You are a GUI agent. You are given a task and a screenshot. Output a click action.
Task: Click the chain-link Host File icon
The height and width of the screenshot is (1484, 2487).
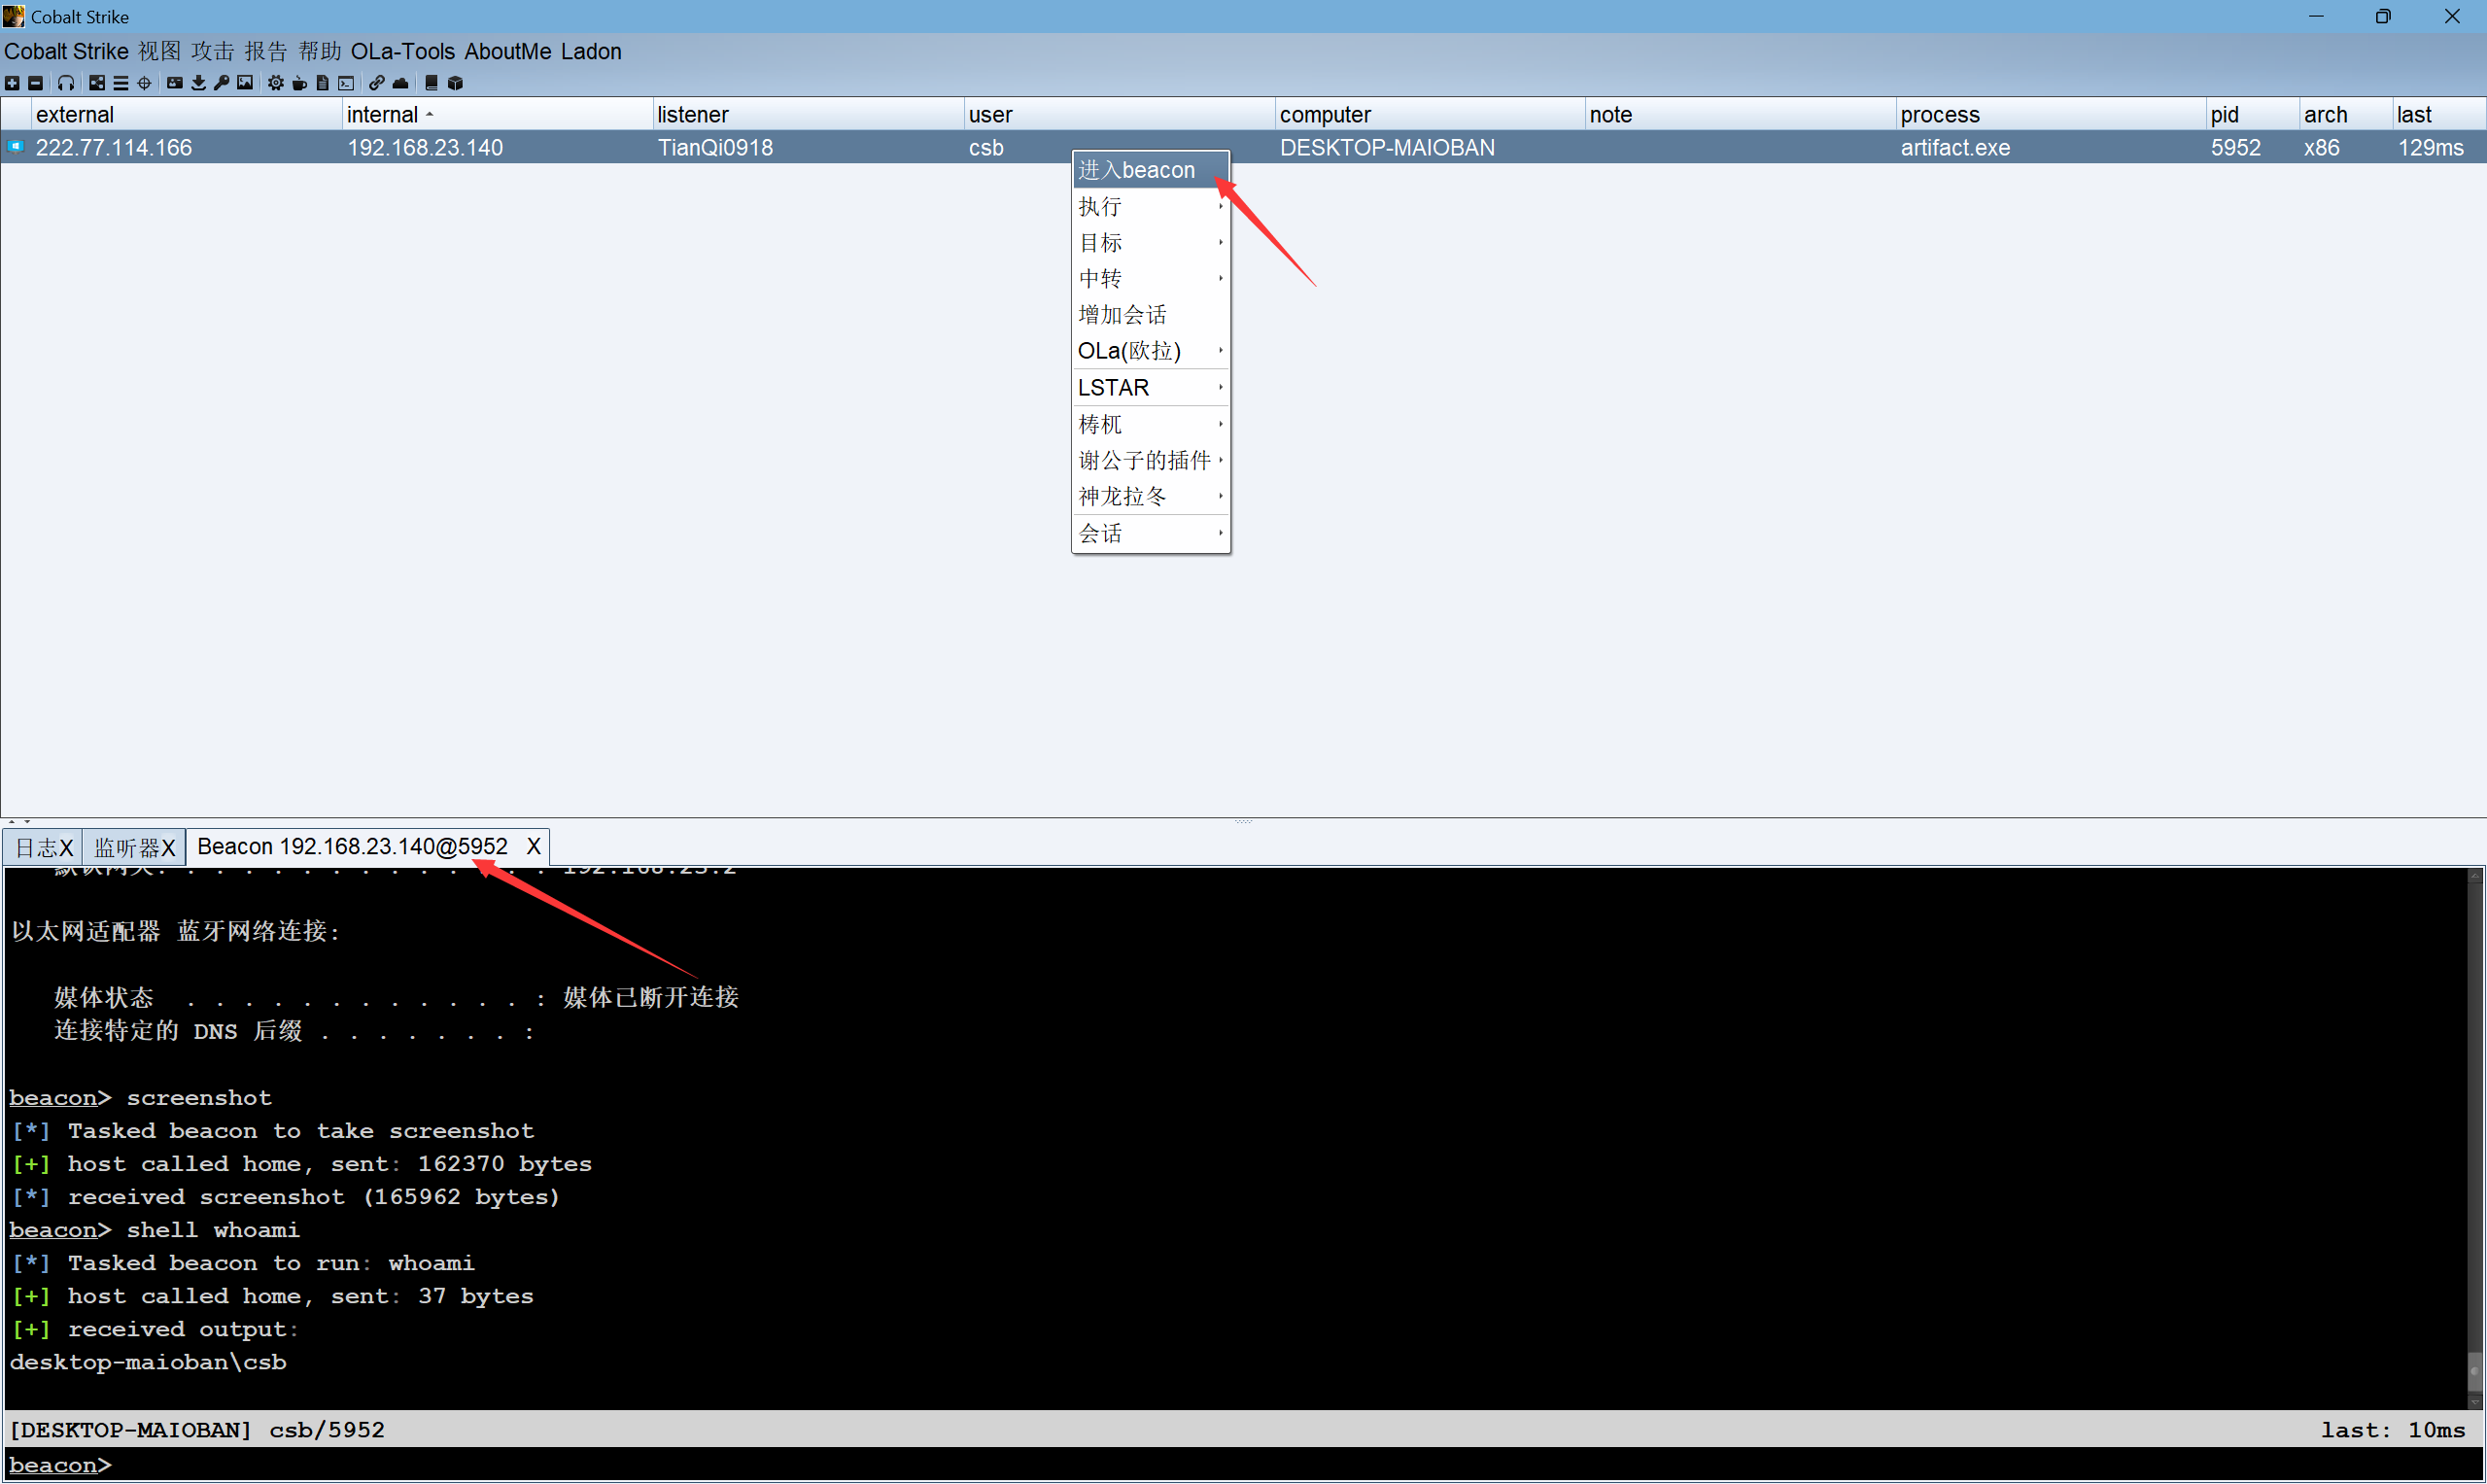(x=376, y=83)
